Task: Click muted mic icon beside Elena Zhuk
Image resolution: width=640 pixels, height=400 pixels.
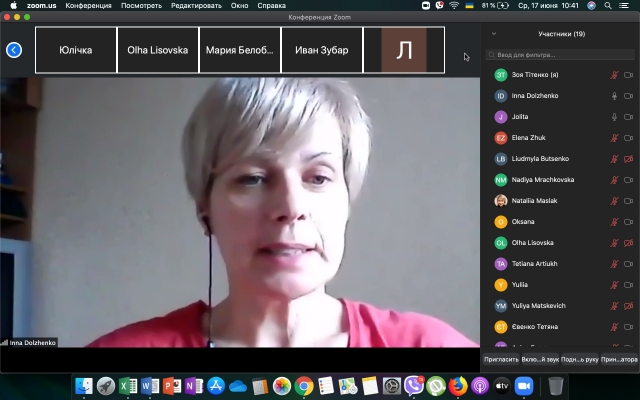Action: click(614, 138)
